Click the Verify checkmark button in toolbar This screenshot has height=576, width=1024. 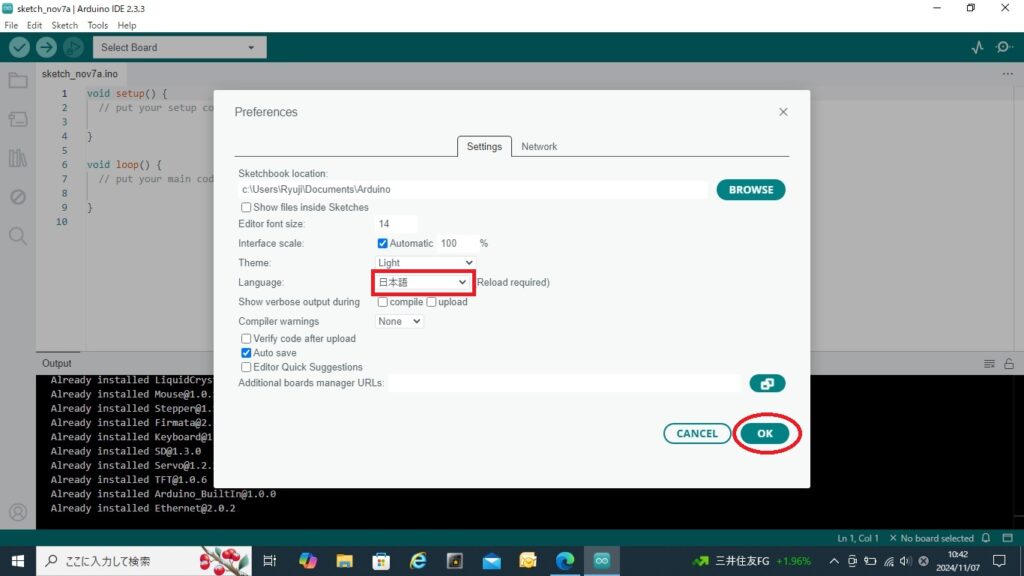[19, 47]
